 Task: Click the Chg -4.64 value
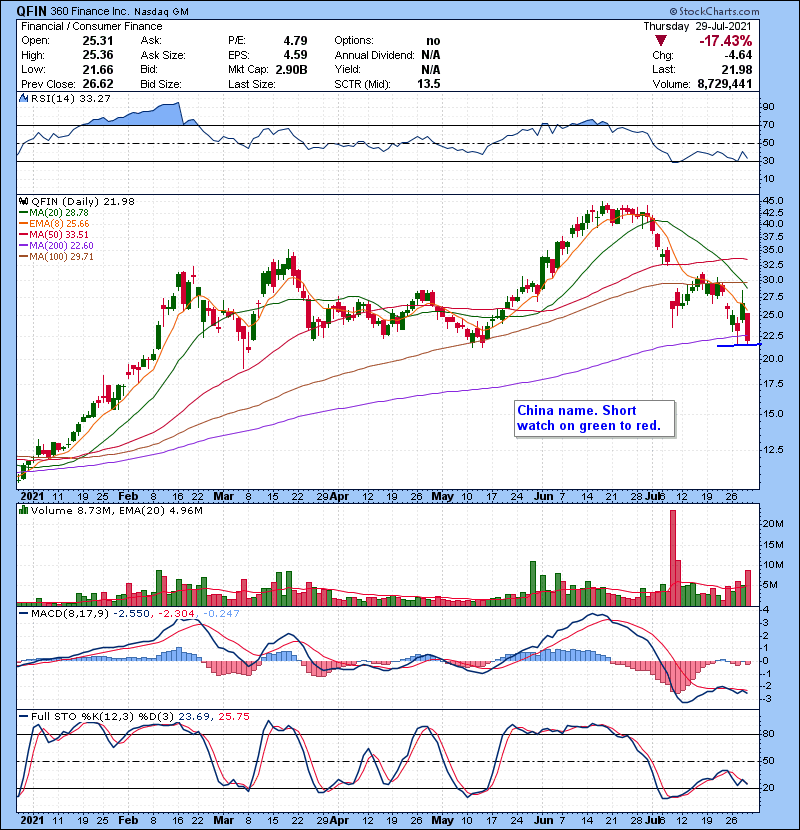739,55
